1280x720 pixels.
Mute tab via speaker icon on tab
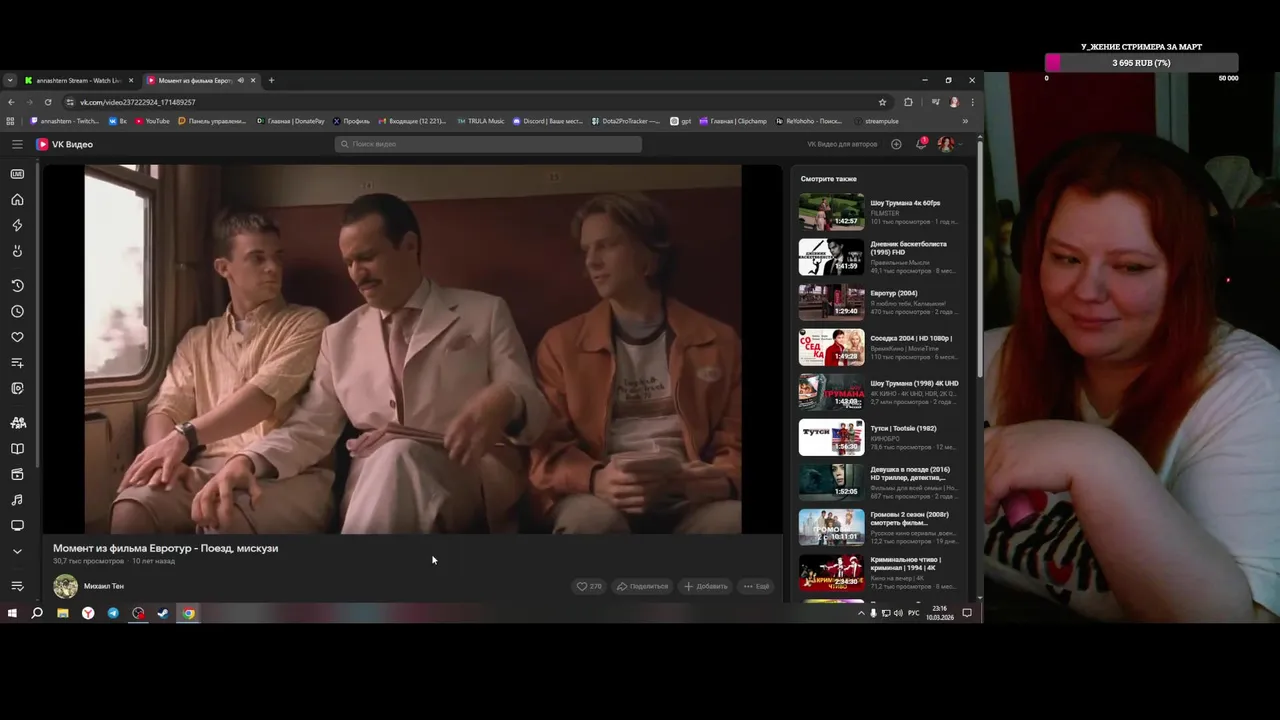coord(240,80)
